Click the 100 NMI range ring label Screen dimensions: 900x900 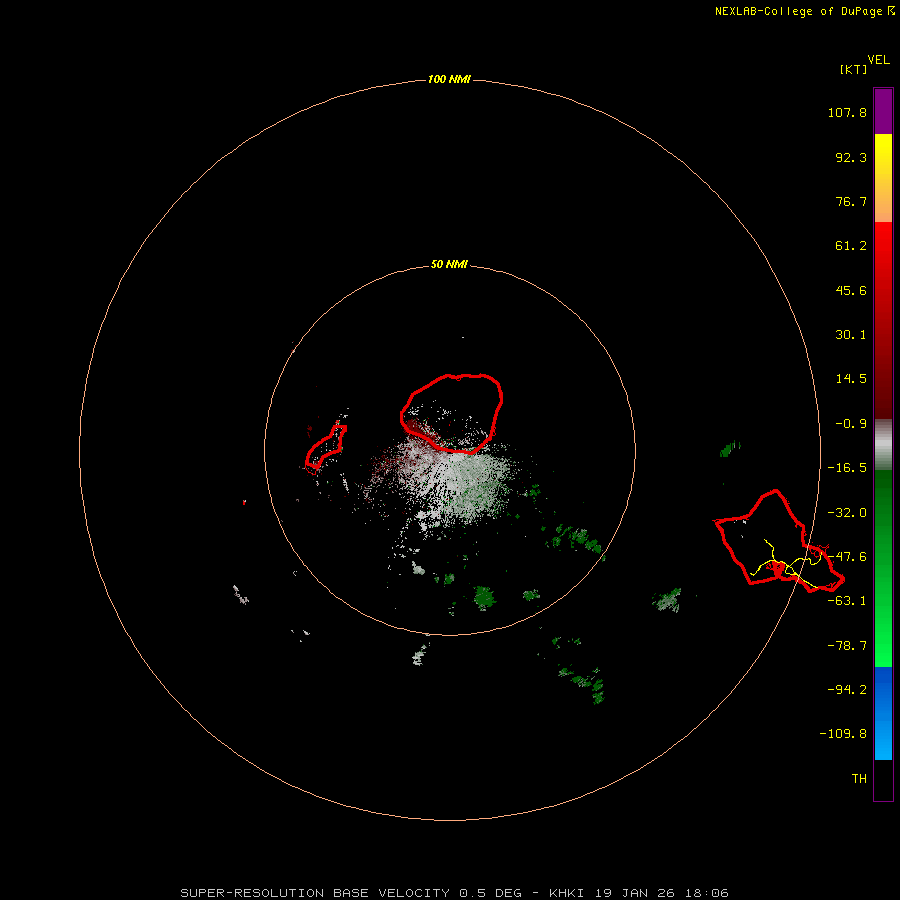tap(449, 79)
